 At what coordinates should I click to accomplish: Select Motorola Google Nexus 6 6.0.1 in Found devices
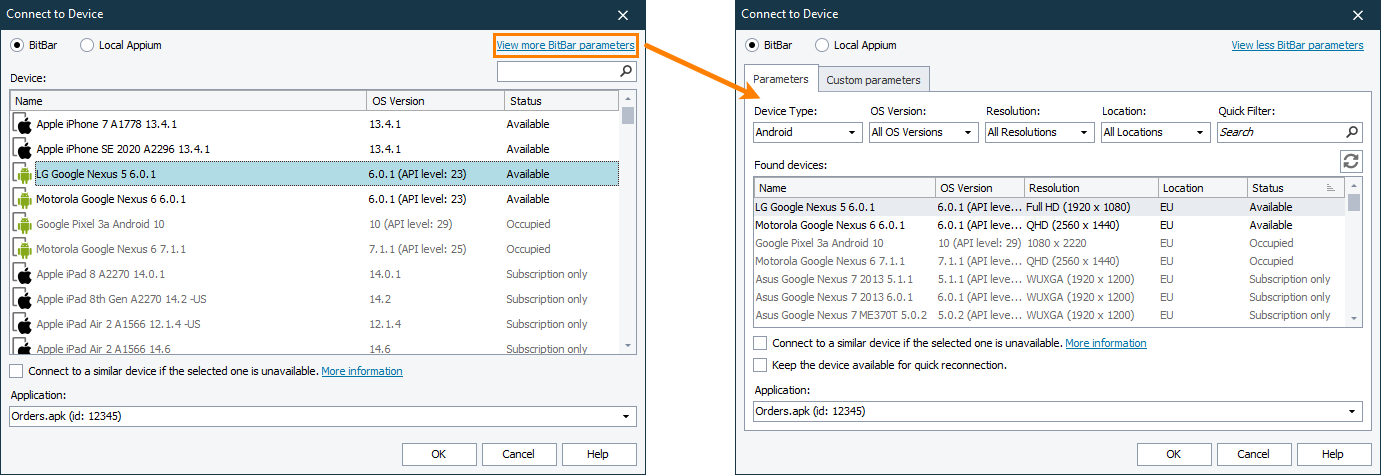click(x=830, y=225)
